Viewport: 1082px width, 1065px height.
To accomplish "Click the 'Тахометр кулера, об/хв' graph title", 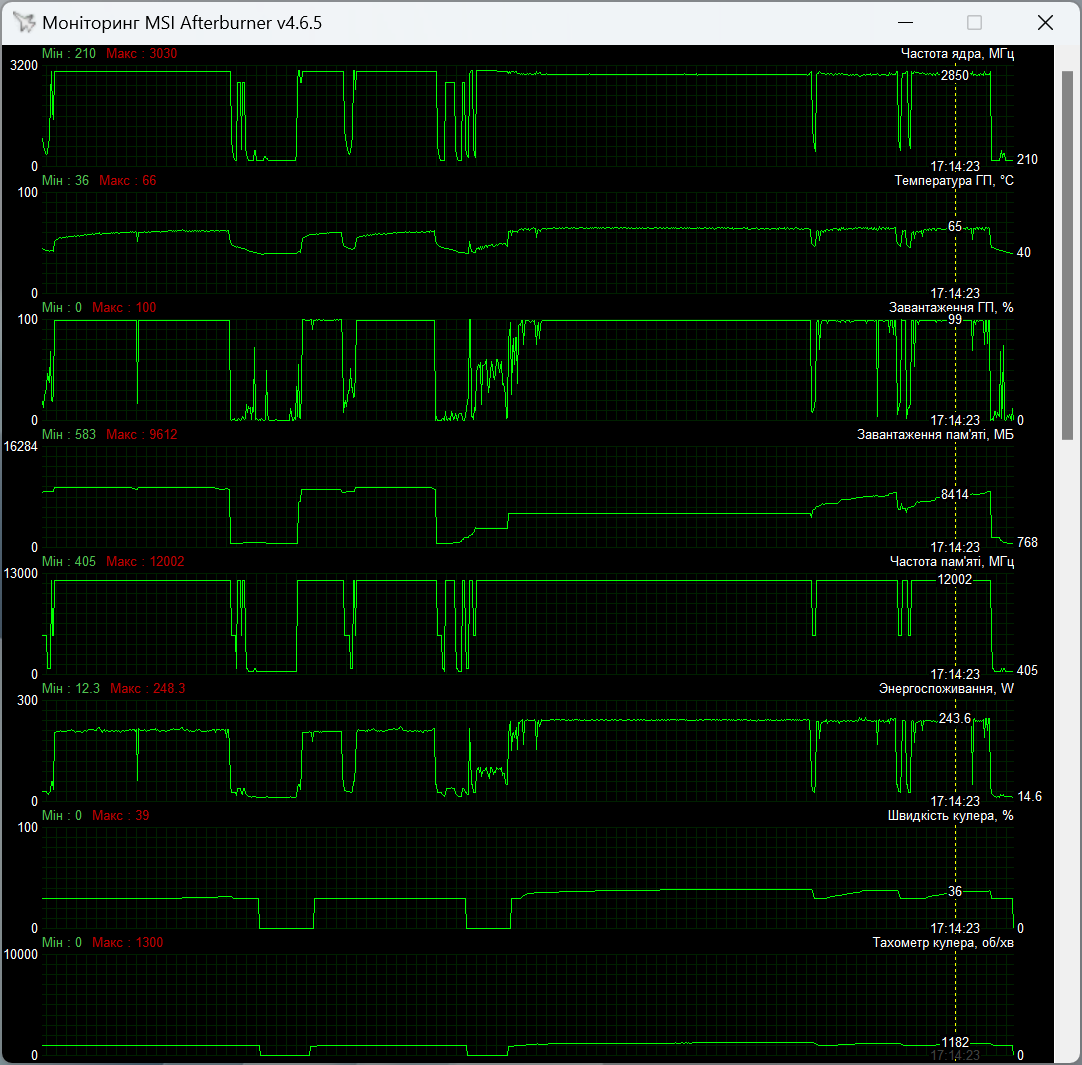I will [943, 943].
